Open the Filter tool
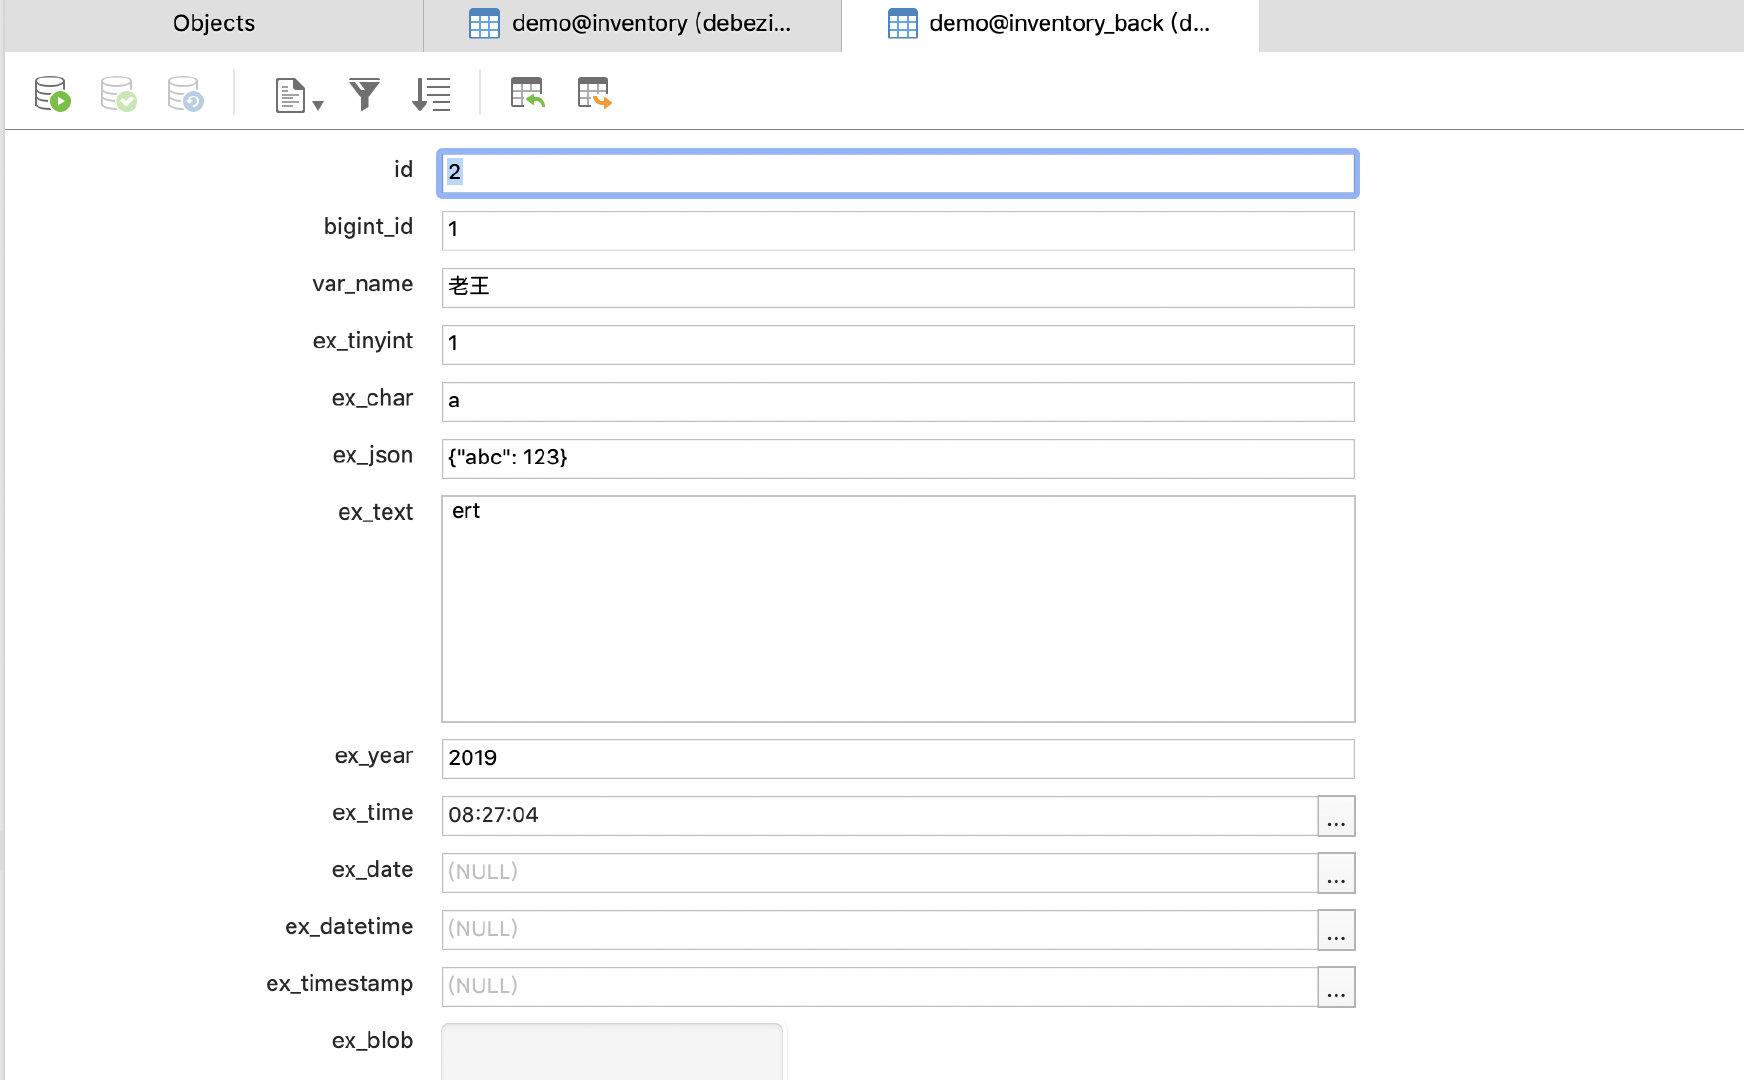Image resolution: width=1744 pixels, height=1080 pixels. click(x=364, y=94)
